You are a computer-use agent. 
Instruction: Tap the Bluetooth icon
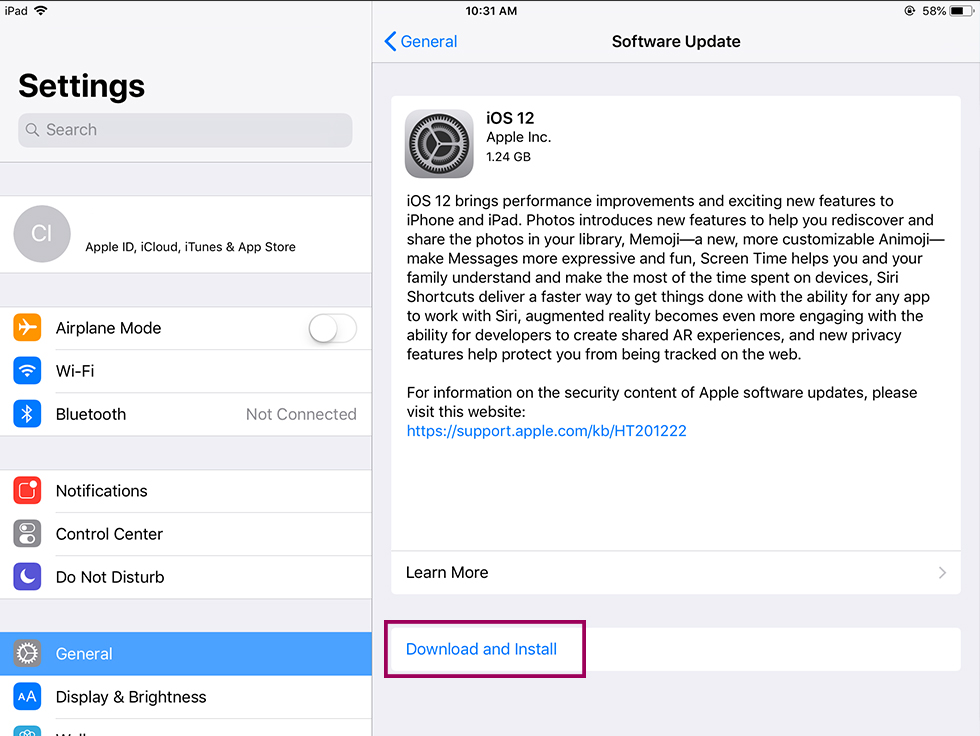pyautogui.click(x=27, y=414)
